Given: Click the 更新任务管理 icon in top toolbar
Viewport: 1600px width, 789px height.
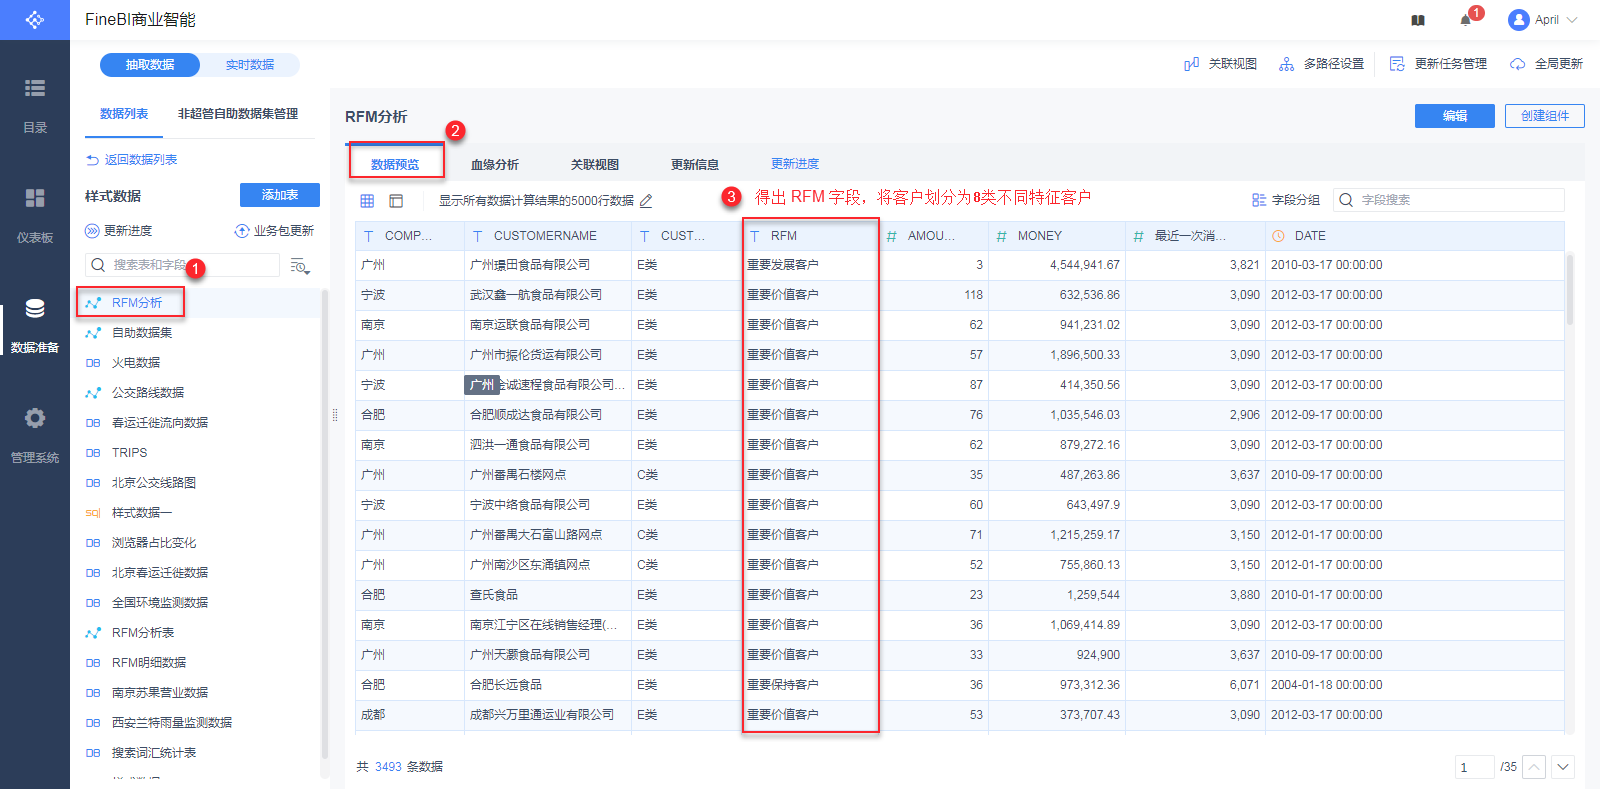Looking at the screenshot, I should [x=1397, y=64].
